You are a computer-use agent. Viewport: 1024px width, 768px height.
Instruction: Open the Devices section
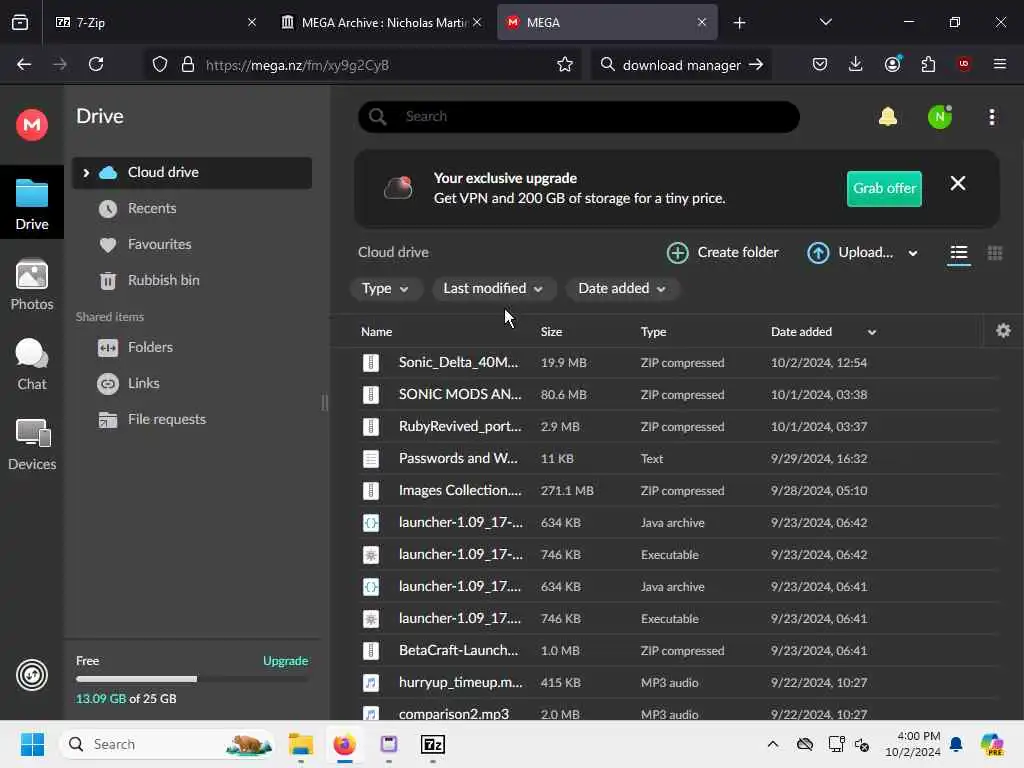pos(31,445)
